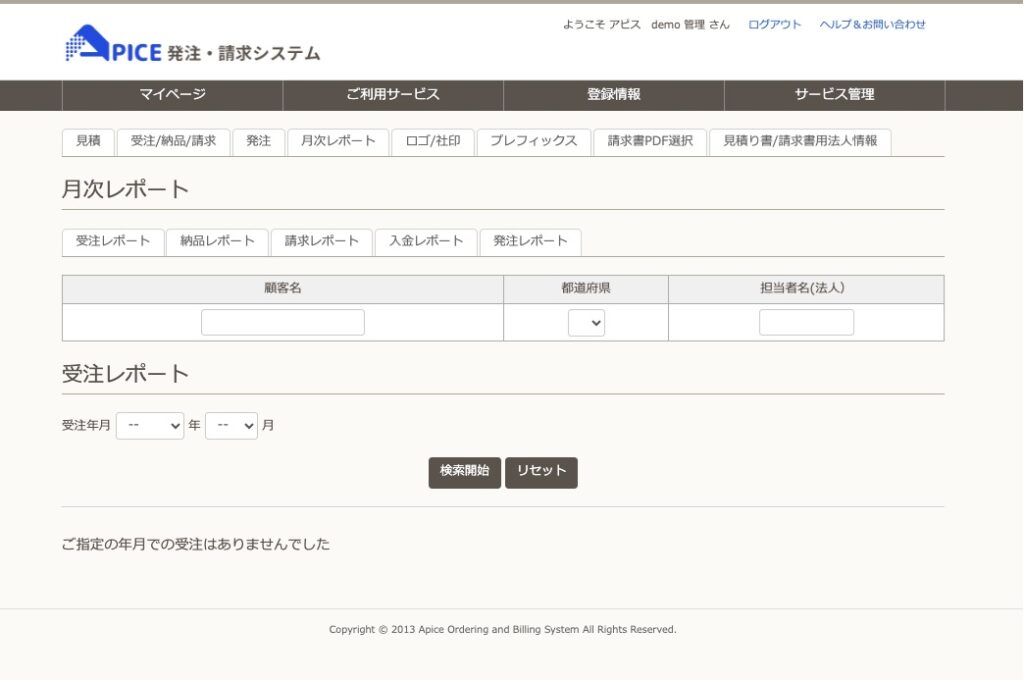
Task: Select the 月次レポート tab
Action: [x=338, y=142]
